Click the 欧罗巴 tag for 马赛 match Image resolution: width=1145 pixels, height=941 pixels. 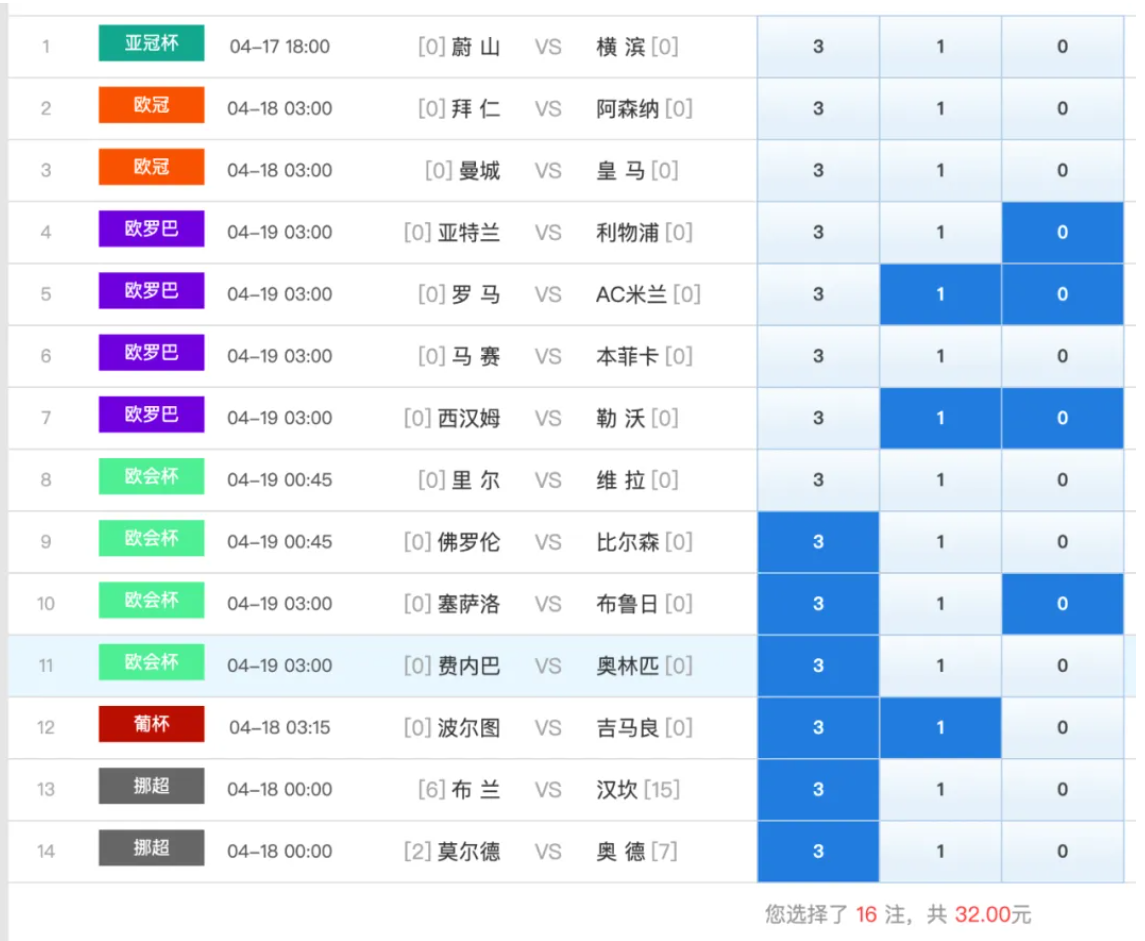tap(151, 353)
